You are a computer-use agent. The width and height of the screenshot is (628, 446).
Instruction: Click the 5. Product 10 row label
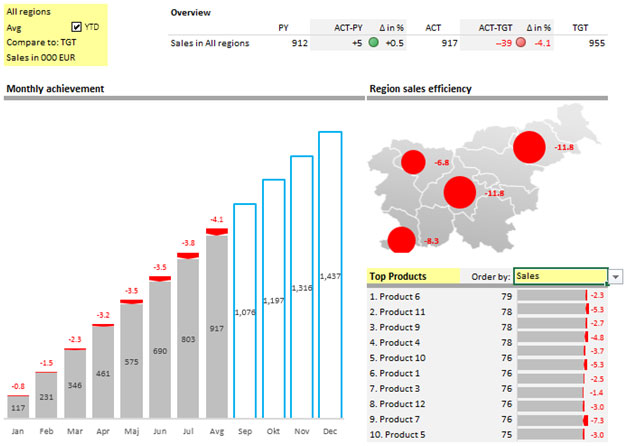pyautogui.click(x=397, y=358)
